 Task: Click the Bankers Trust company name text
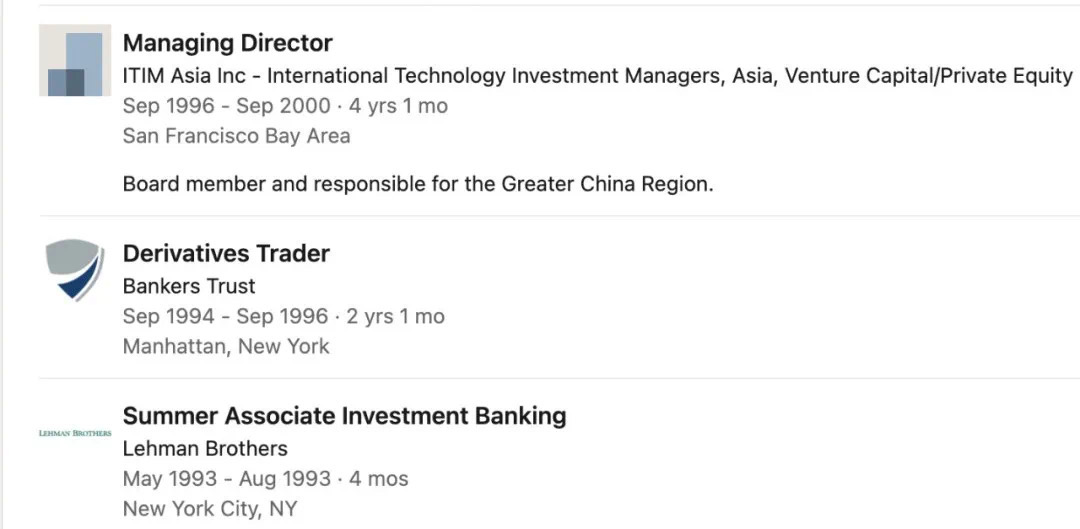[x=189, y=286]
